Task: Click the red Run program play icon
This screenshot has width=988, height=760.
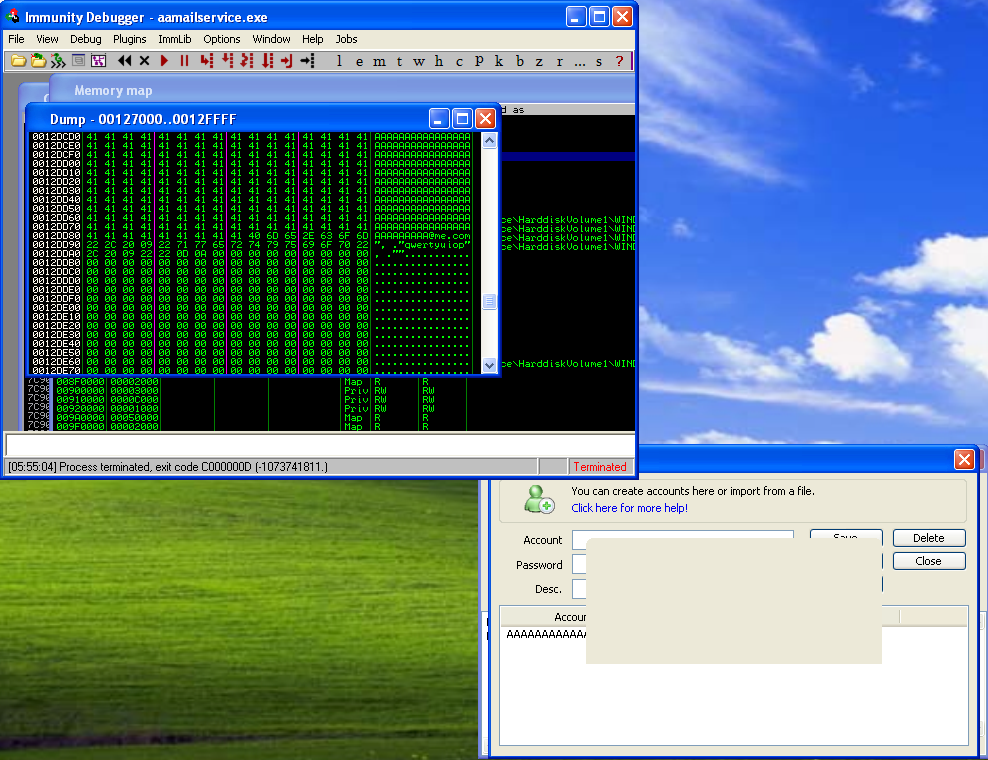Action: (x=164, y=61)
